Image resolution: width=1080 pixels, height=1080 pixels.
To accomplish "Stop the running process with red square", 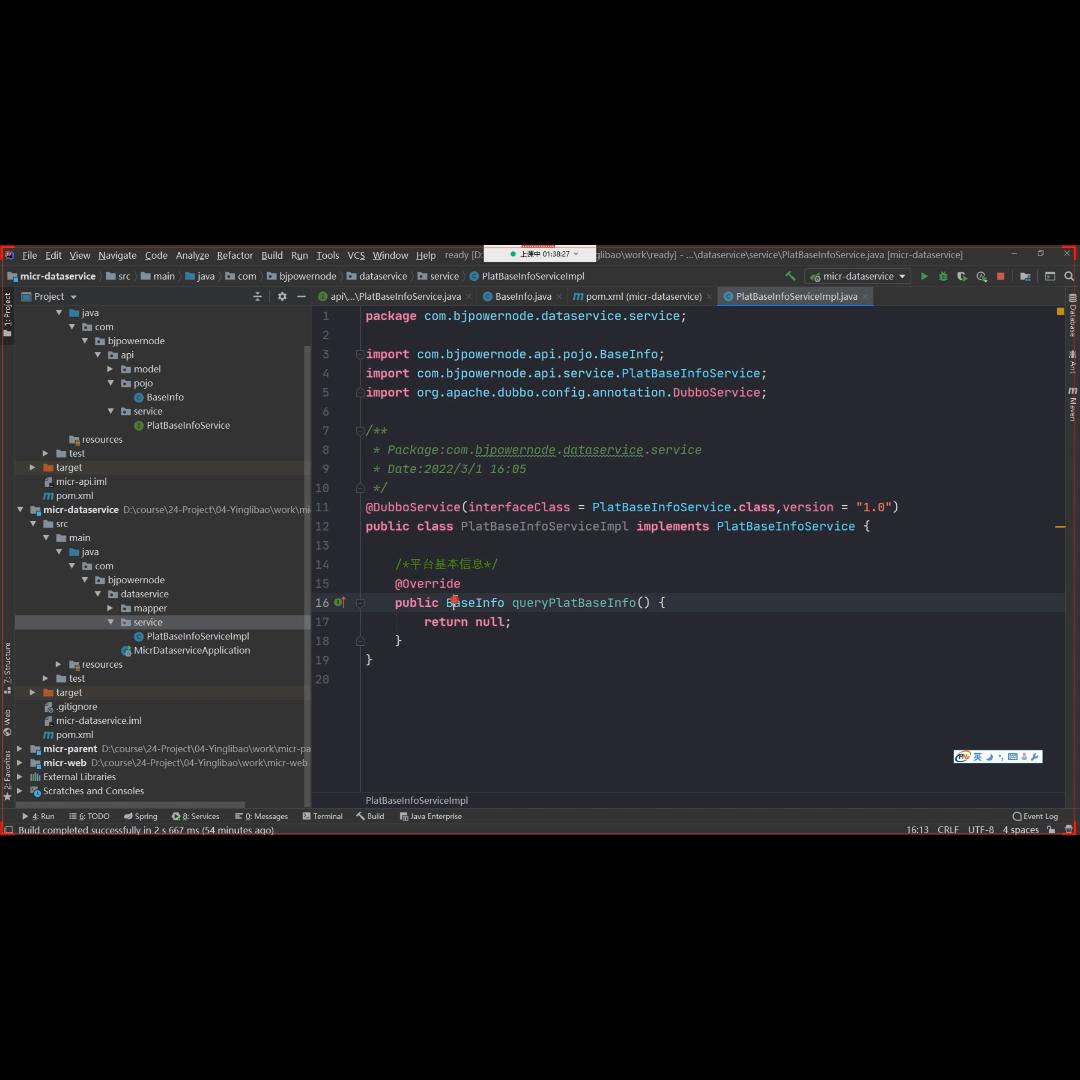I will tap(1000, 277).
